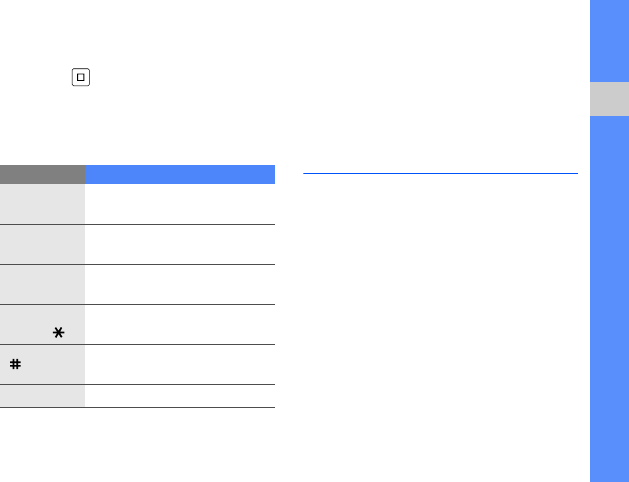
Task: Click the third gray row cell
Action: (42, 284)
